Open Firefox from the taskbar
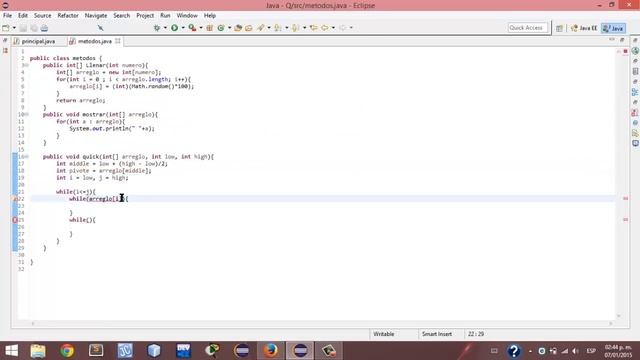This screenshot has height=360, width=640. click(x=270, y=351)
